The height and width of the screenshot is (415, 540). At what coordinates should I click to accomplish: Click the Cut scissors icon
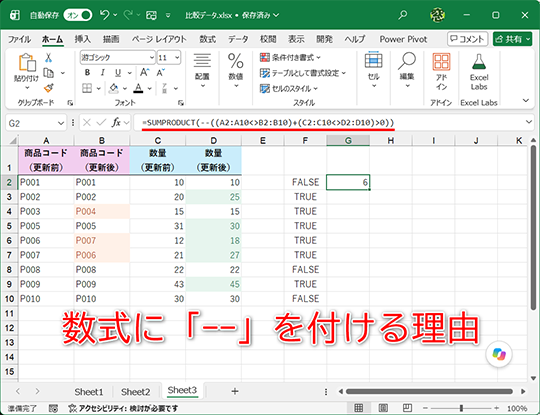coord(49,58)
